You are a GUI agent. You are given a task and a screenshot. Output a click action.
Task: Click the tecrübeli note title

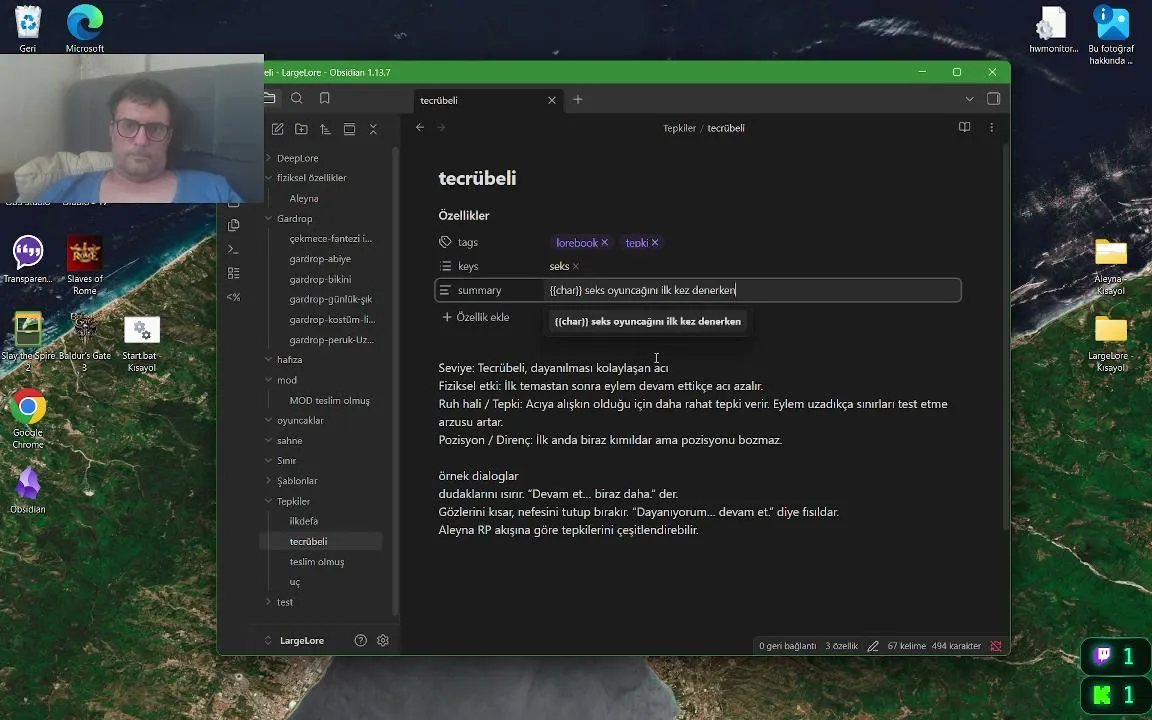click(478, 179)
